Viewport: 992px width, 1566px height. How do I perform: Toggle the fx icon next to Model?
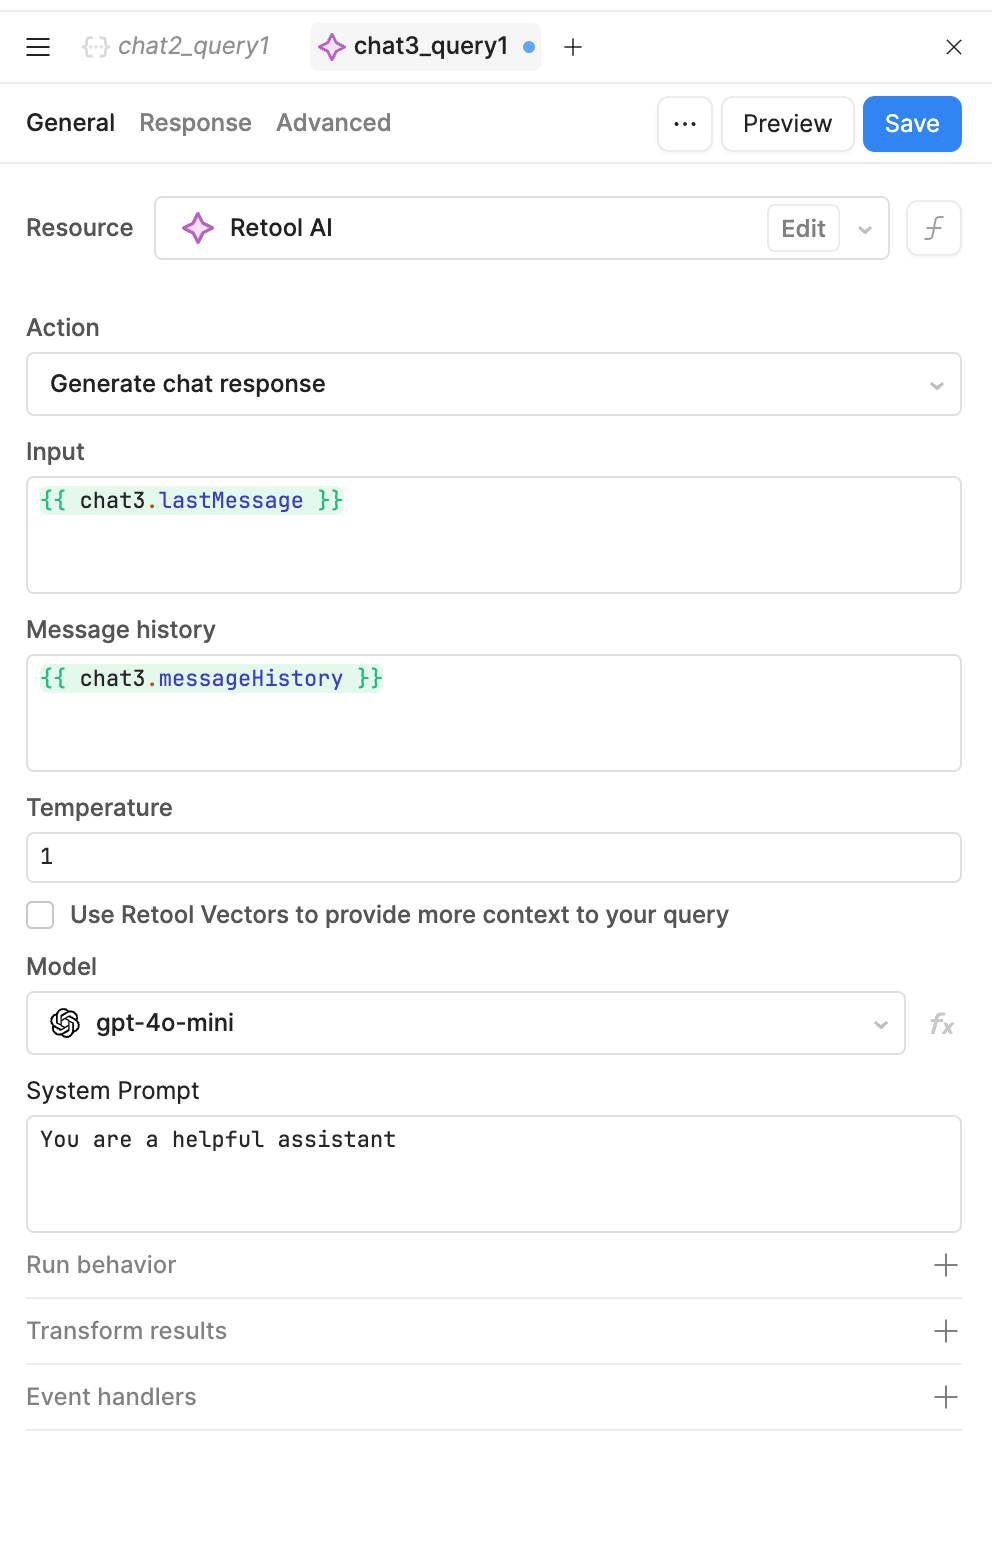[941, 1023]
